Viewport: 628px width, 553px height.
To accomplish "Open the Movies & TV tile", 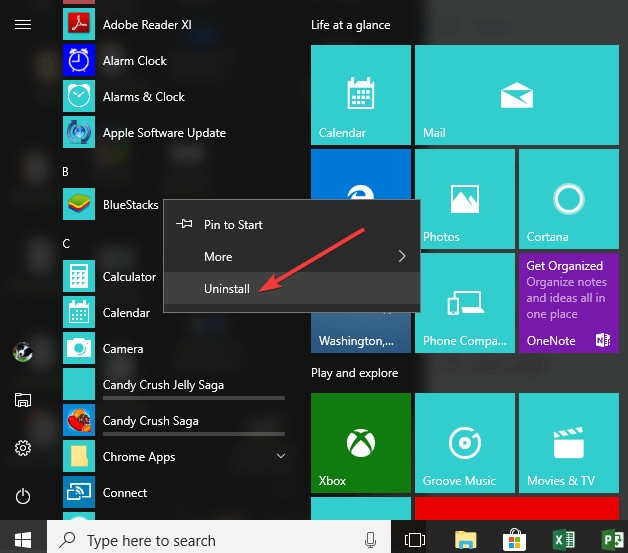I will (569, 442).
